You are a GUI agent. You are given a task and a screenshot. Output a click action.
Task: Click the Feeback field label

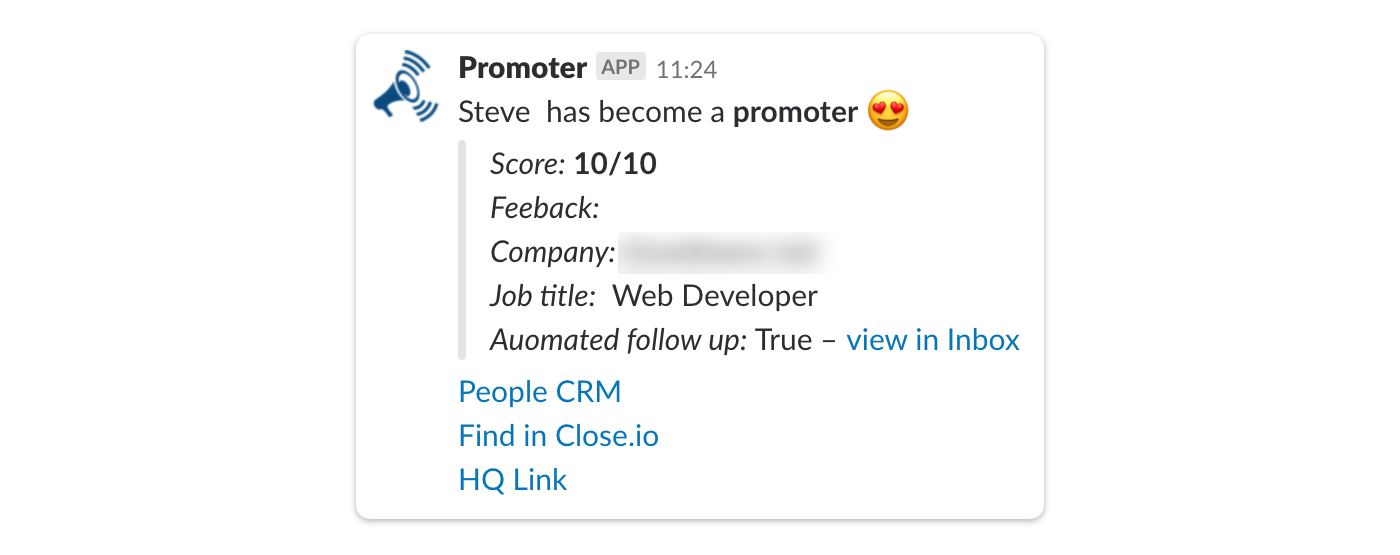[x=544, y=208]
